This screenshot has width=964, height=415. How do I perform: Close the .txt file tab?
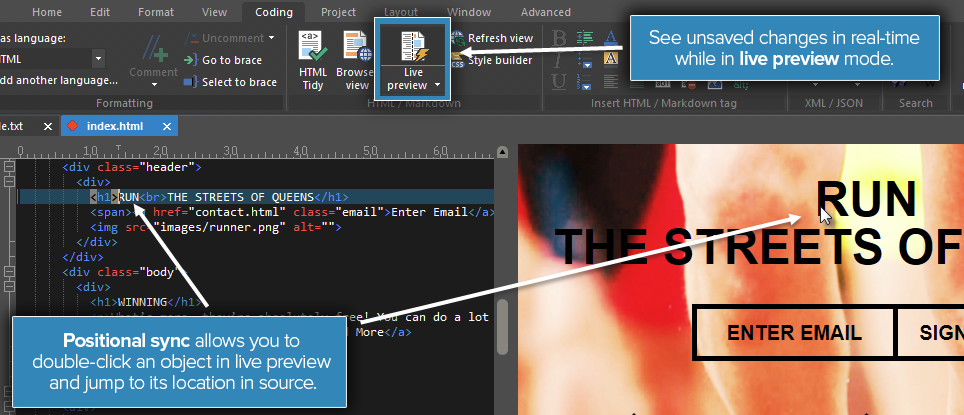coord(48,127)
